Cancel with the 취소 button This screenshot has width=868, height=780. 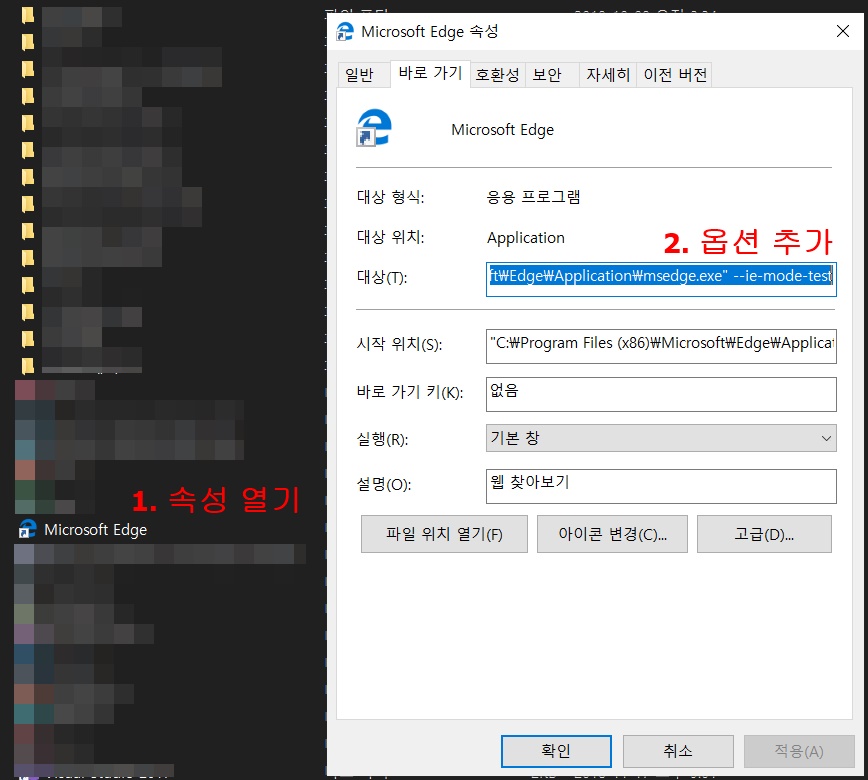[678, 751]
